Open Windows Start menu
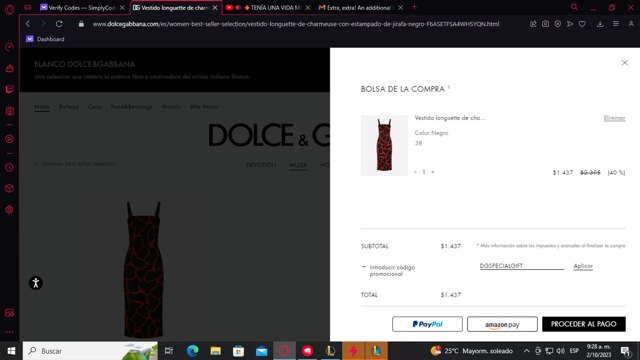This screenshot has height=360, width=640. (11, 351)
